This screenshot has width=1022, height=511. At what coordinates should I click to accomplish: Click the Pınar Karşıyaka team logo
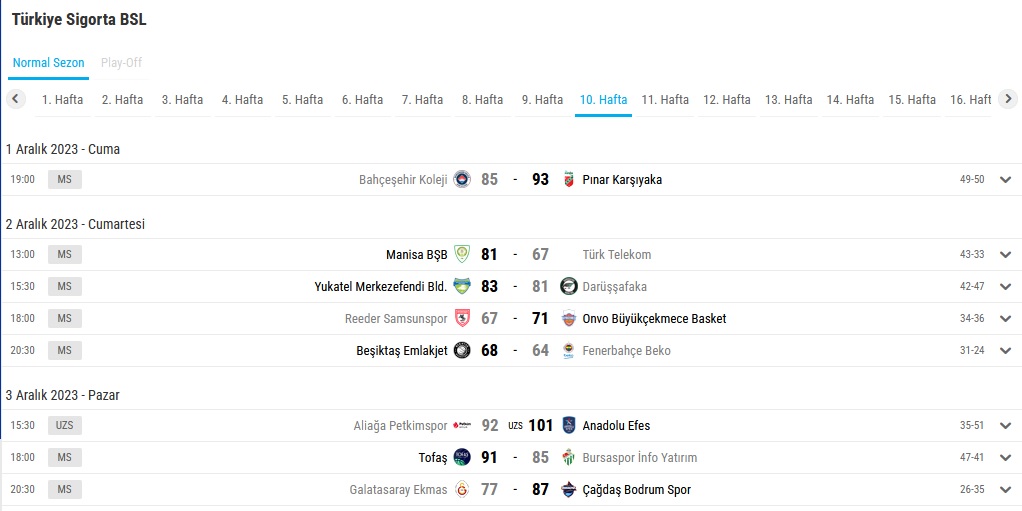(569, 179)
